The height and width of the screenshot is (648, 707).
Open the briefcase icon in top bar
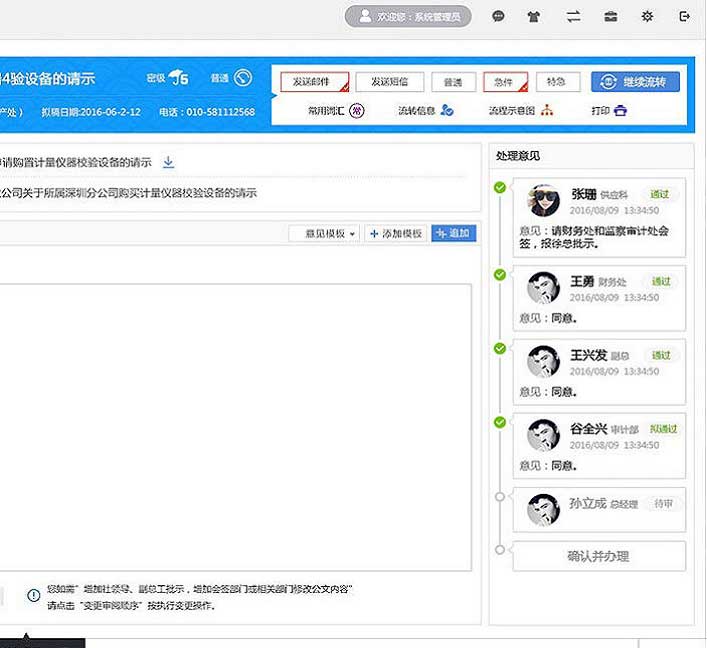pos(610,17)
